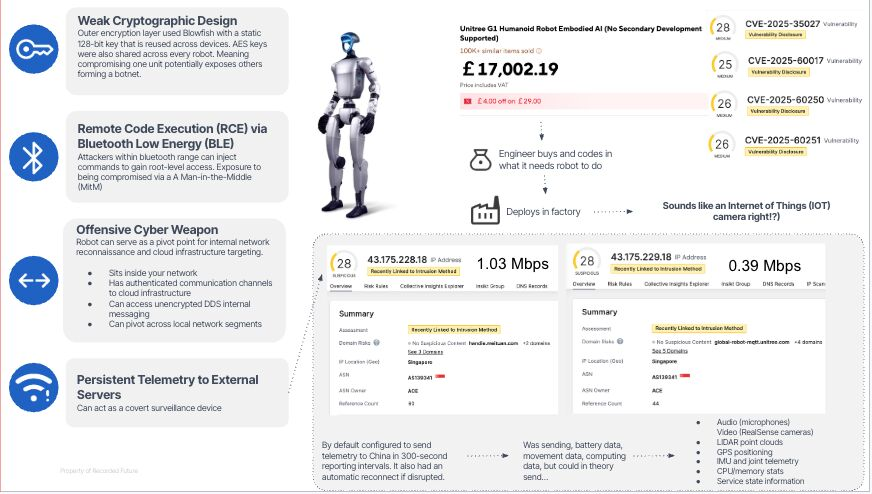Click the red discount tag icon in the £4.00 off banner
Viewport: 872px width, 494px height.
click(468, 101)
